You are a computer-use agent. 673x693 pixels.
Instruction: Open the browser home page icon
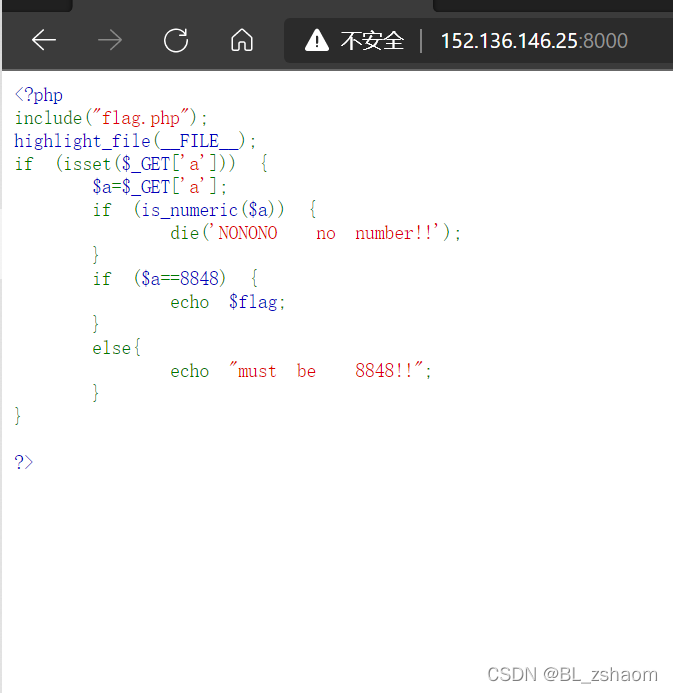pyautogui.click(x=242, y=40)
